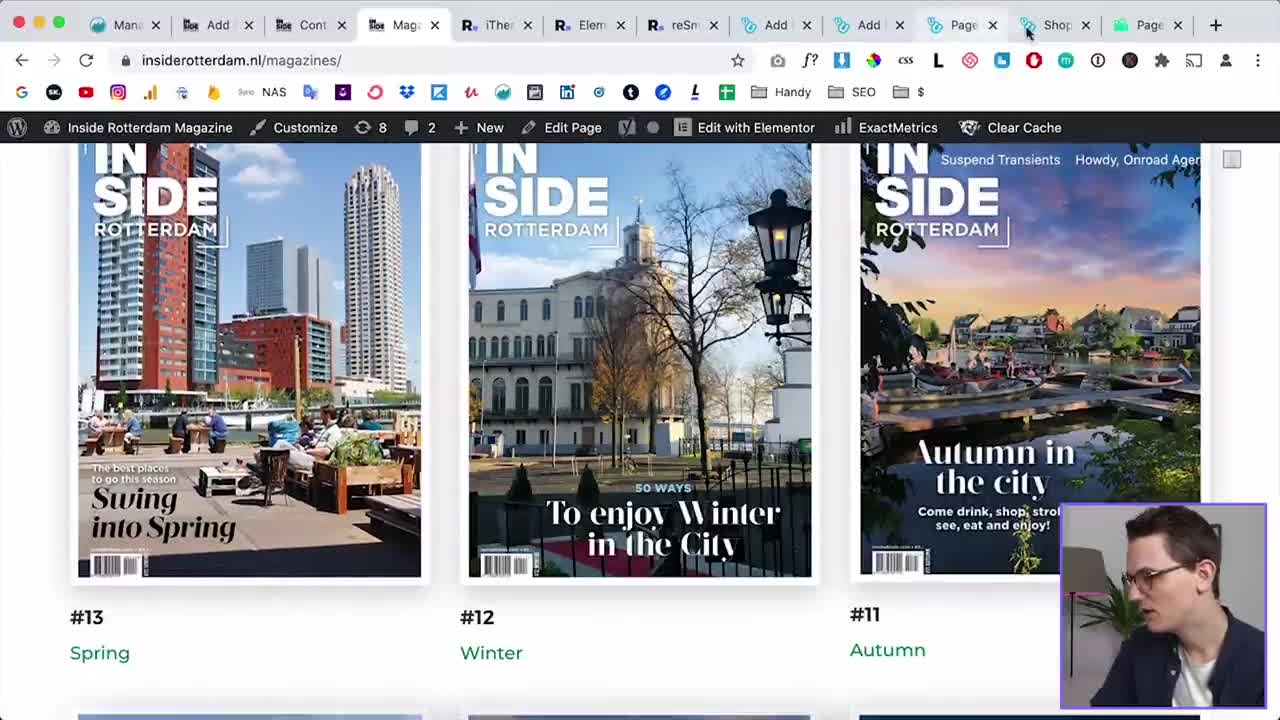This screenshot has width=1280, height=720.
Task: Open the camera screenshot extension
Action: [777, 60]
